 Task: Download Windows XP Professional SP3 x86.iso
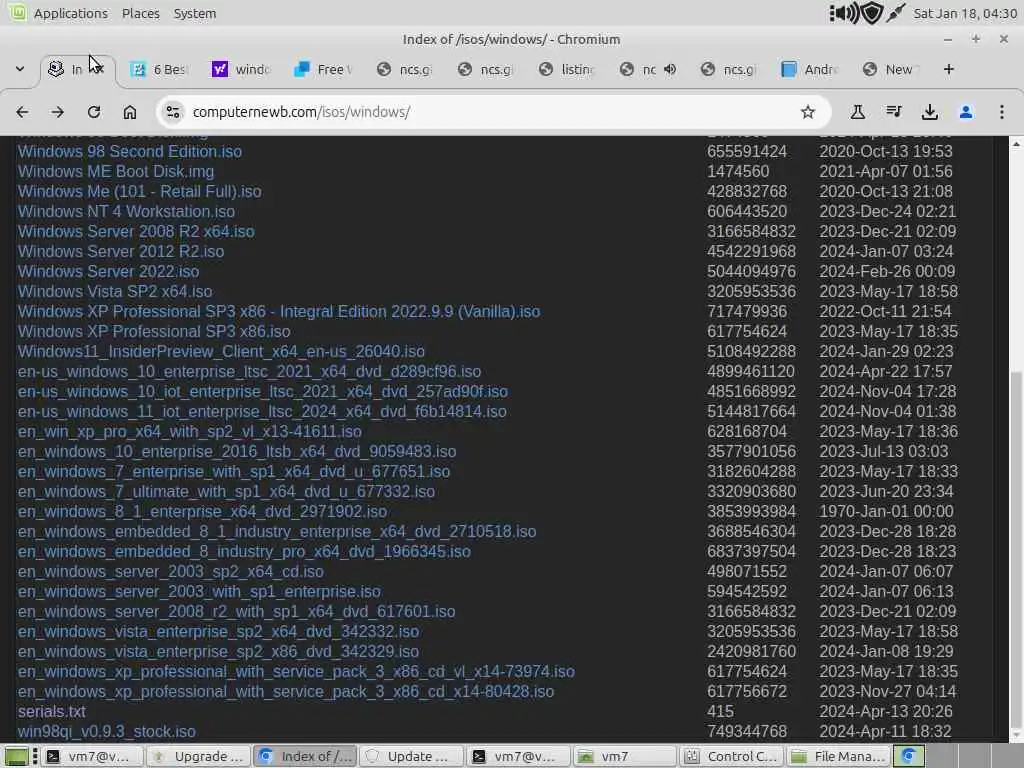click(154, 332)
